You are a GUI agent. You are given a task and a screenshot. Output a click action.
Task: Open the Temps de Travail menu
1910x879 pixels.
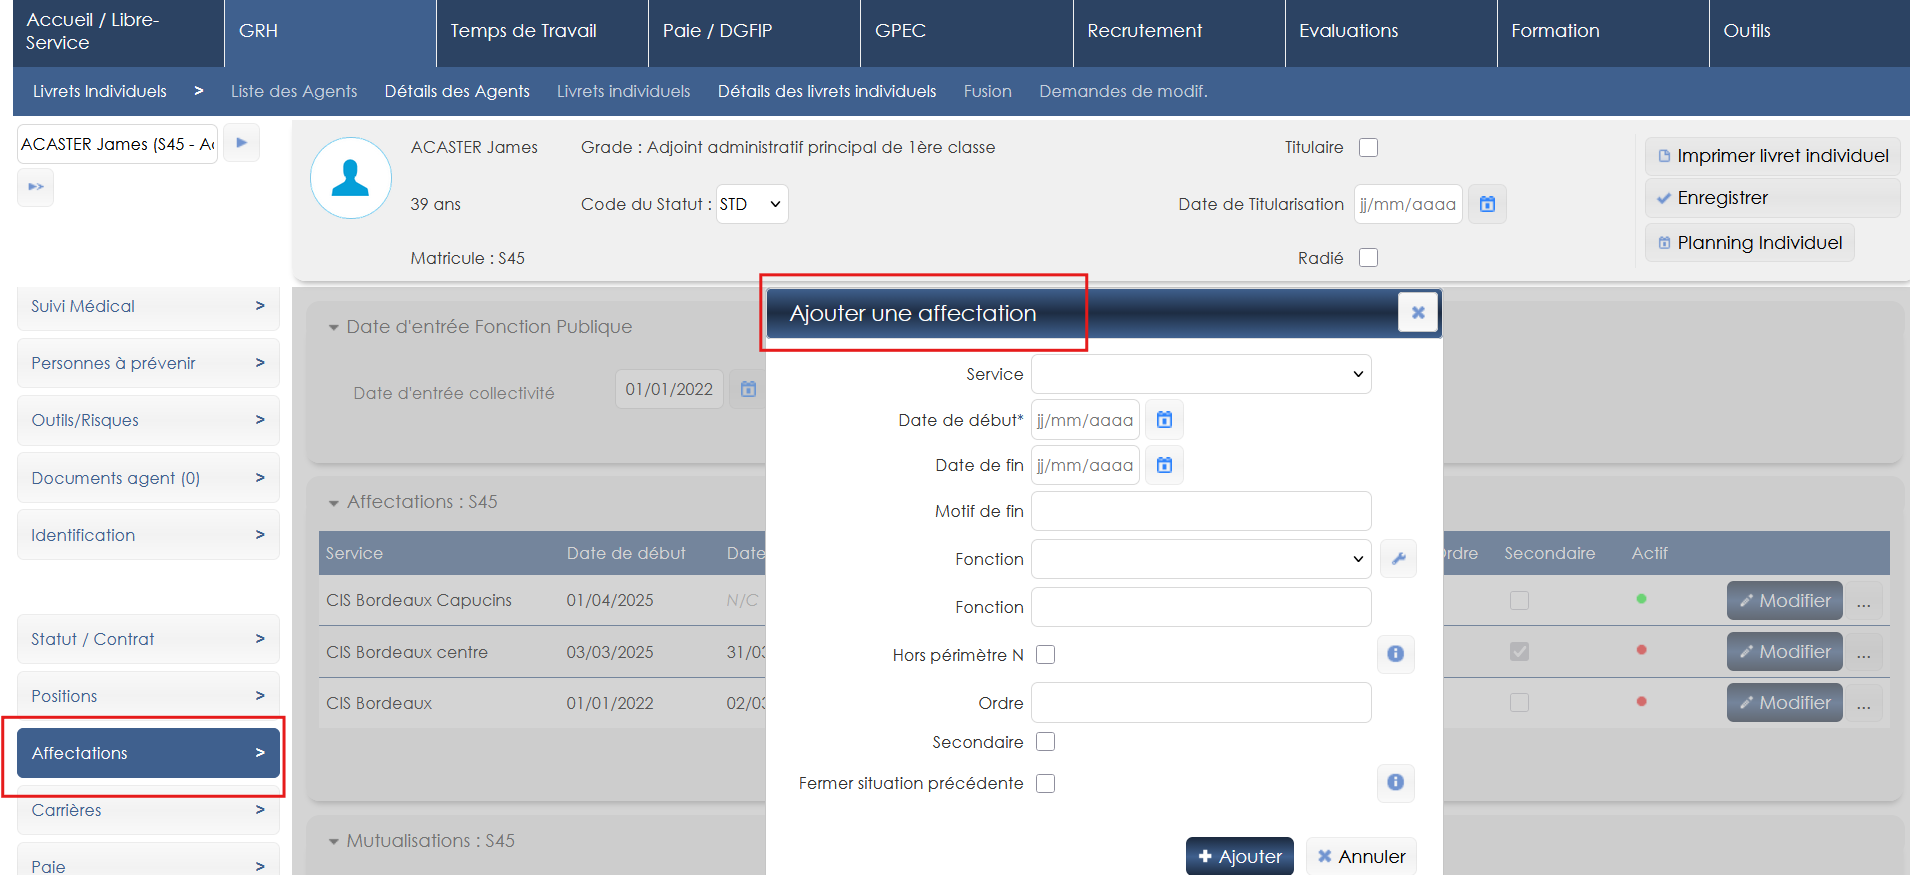(x=523, y=31)
